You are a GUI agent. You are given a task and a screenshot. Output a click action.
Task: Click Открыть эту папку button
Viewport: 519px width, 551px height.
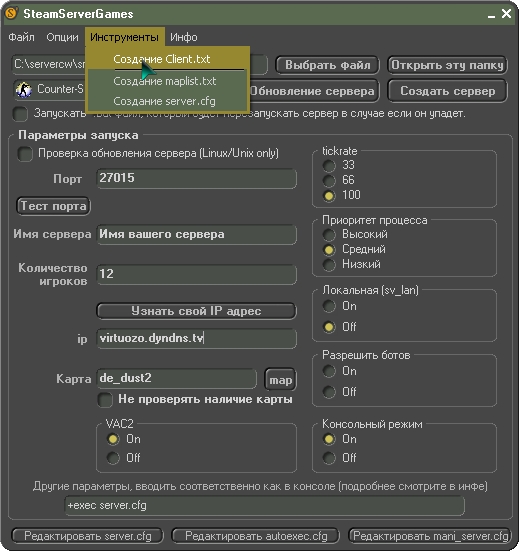(447, 65)
